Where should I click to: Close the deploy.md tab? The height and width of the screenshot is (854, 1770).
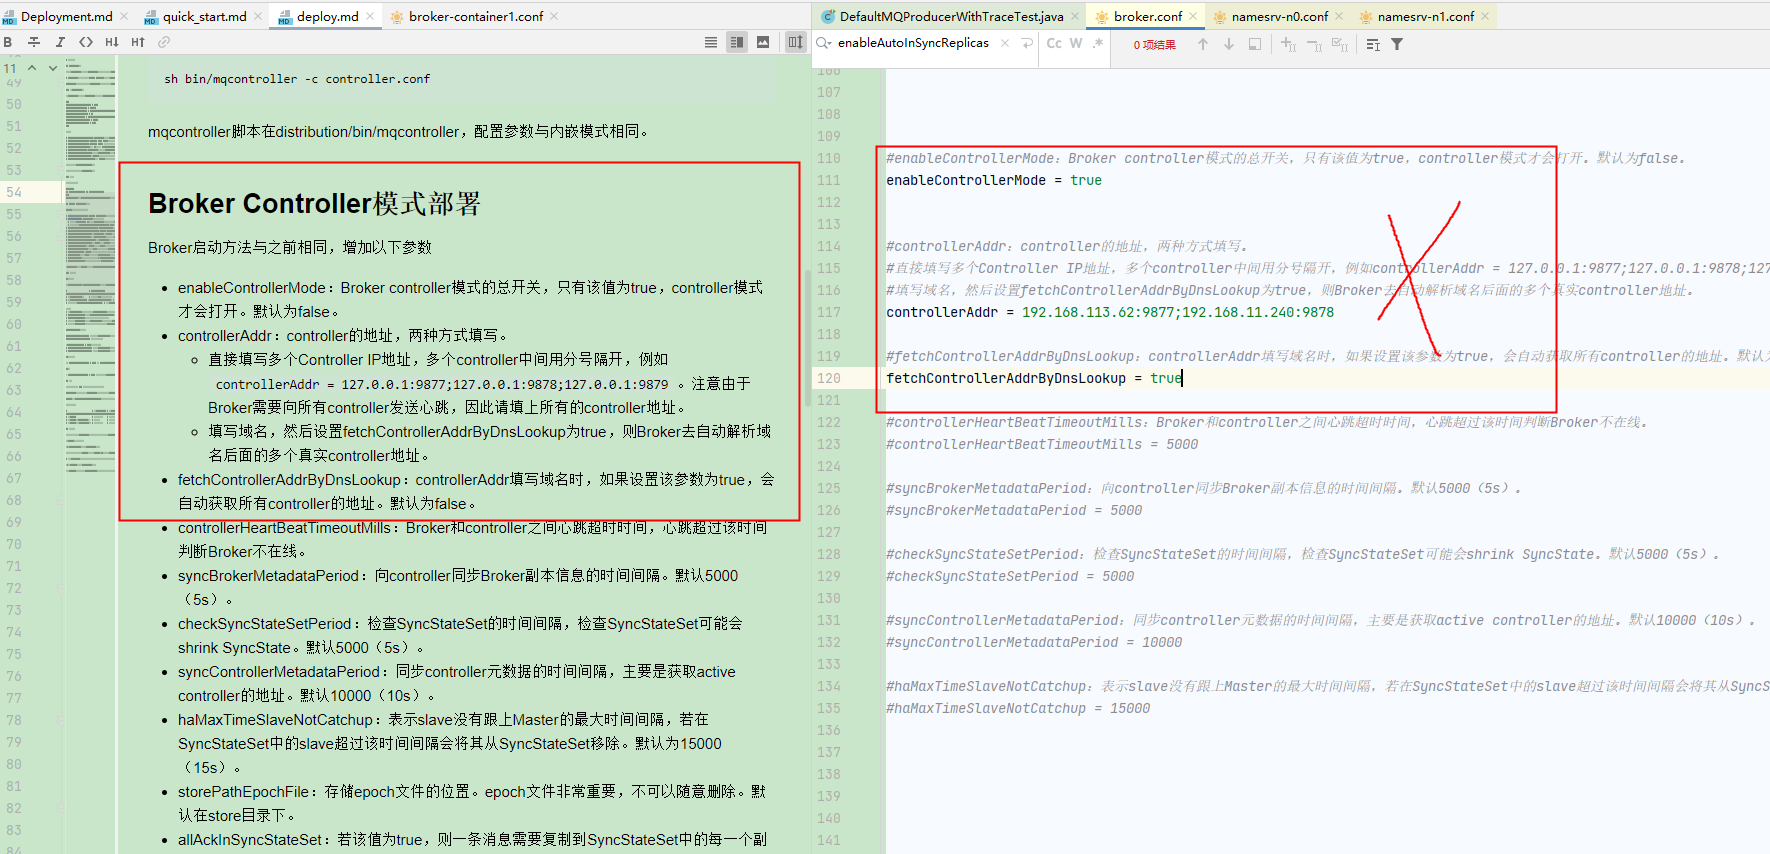(370, 16)
